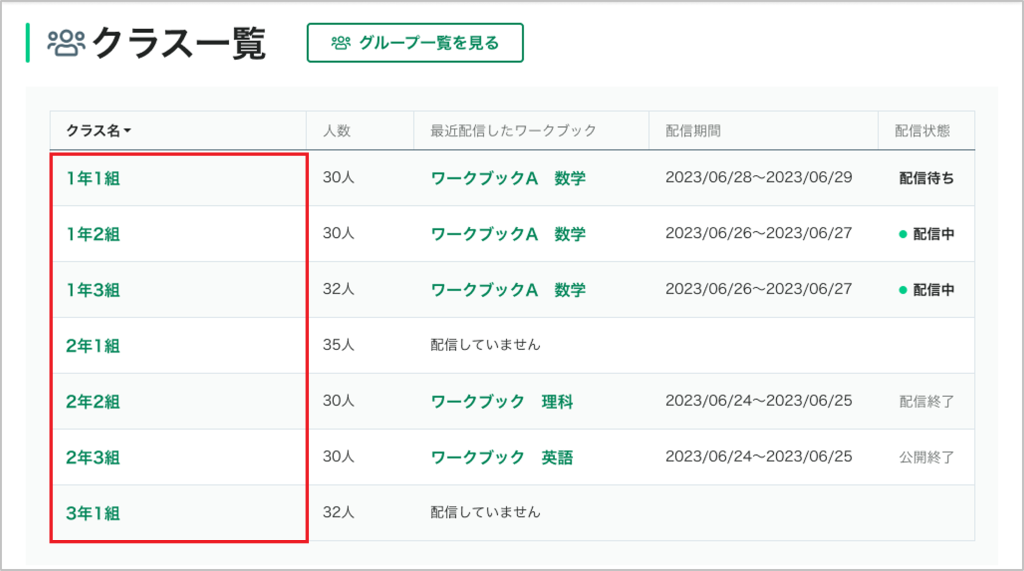This screenshot has height=571, width=1024.
Task: Open class 1年2組
Action: point(93,234)
